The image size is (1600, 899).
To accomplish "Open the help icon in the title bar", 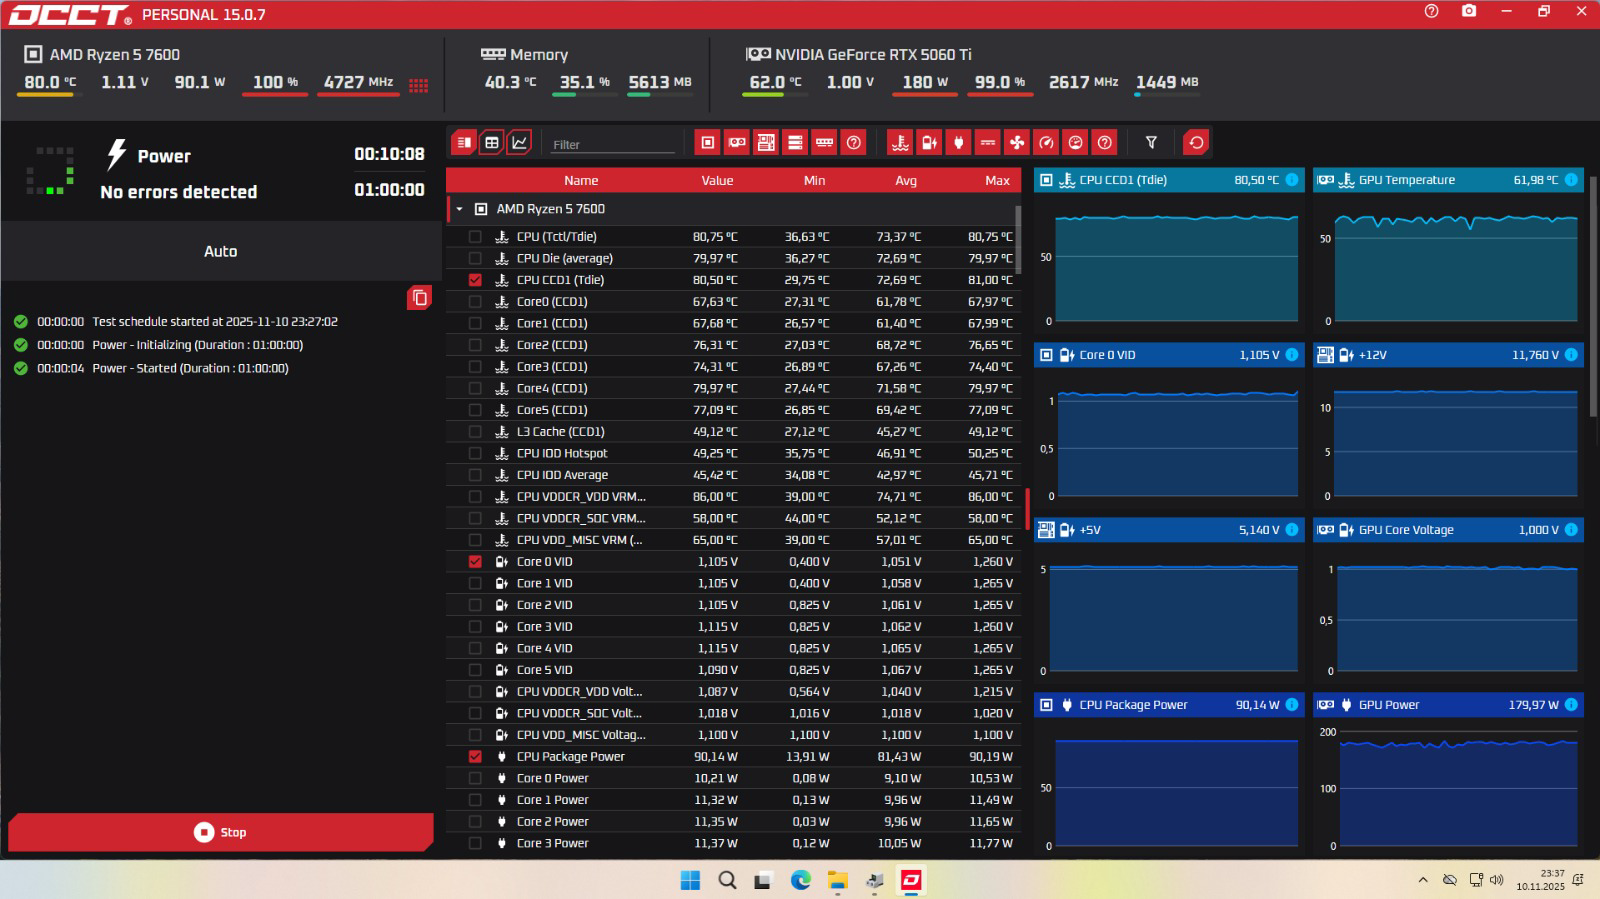I will pyautogui.click(x=1431, y=12).
